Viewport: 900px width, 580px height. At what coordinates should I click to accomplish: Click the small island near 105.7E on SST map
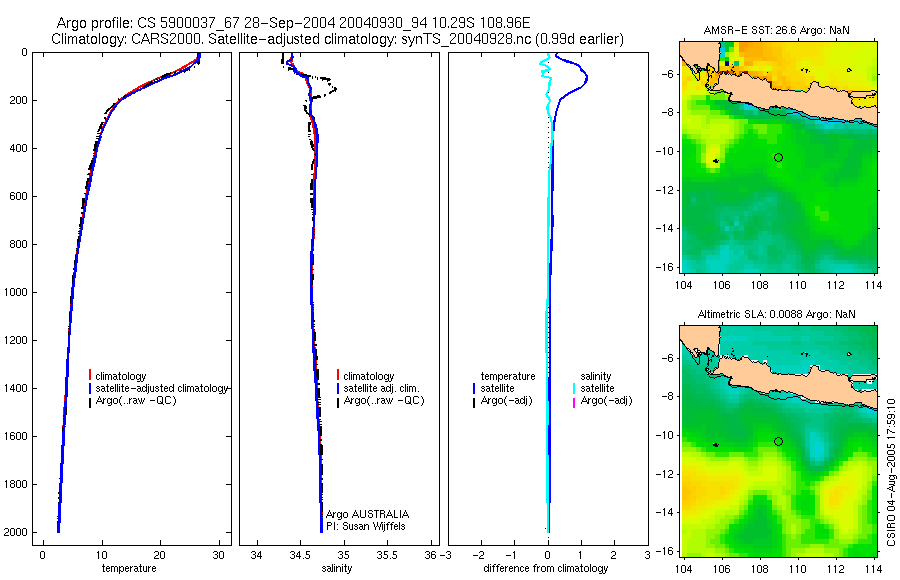pyautogui.click(x=715, y=161)
